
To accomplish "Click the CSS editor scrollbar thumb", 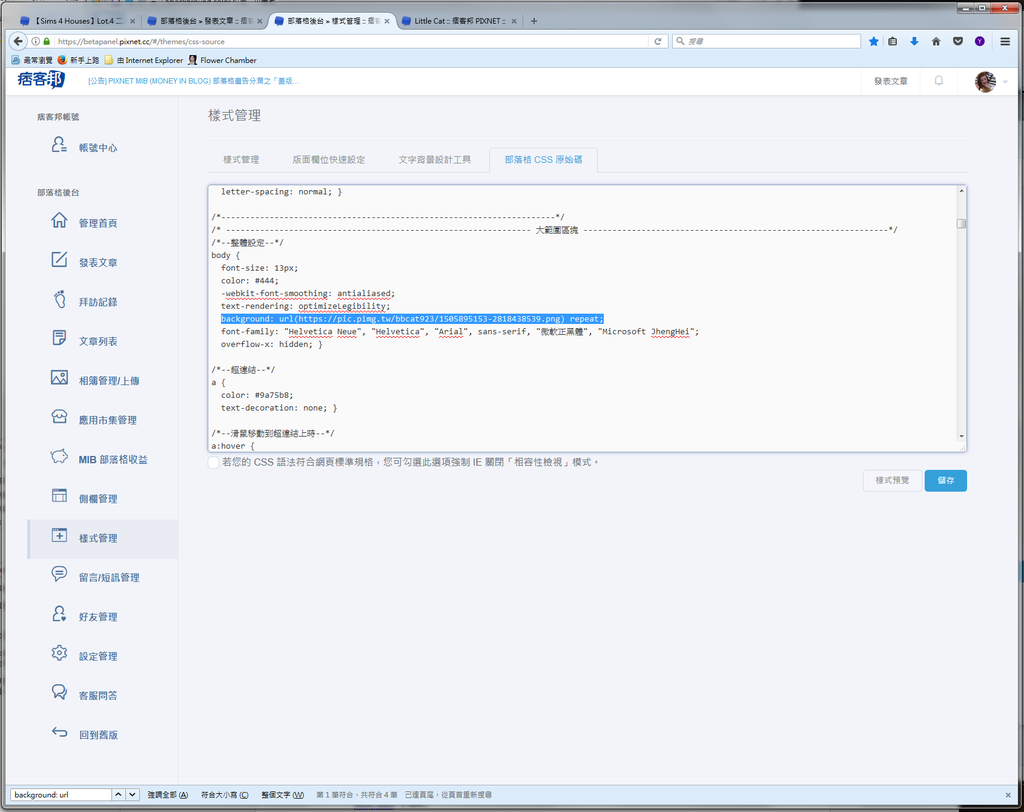I will [x=961, y=223].
